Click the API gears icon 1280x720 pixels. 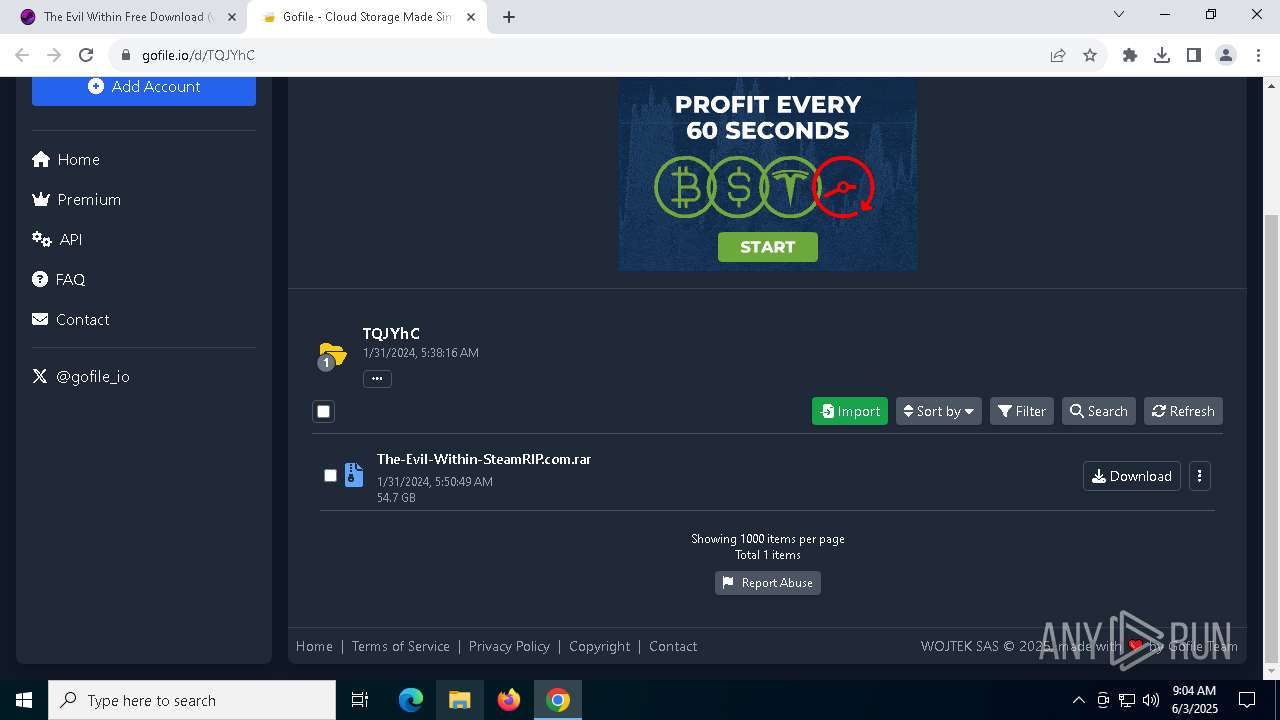41,240
